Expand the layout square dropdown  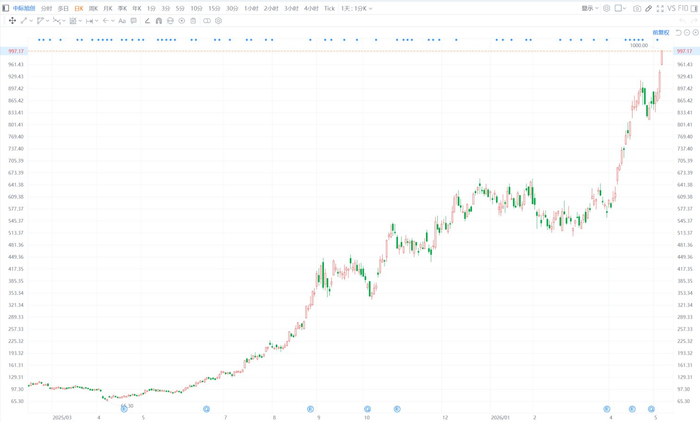click(x=620, y=8)
